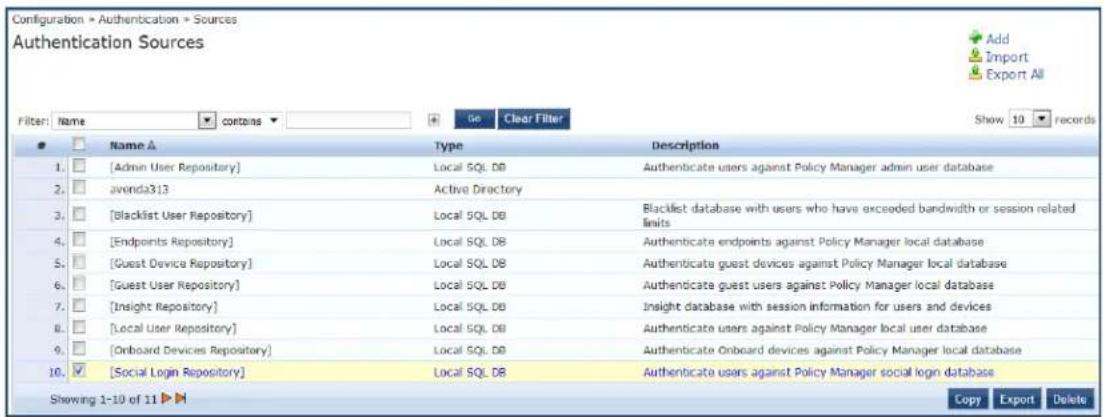This screenshot has height=417, width=1103.
Task: Open the Filter Name field dropdown
Action: pyautogui.click(x=135, y=120)
